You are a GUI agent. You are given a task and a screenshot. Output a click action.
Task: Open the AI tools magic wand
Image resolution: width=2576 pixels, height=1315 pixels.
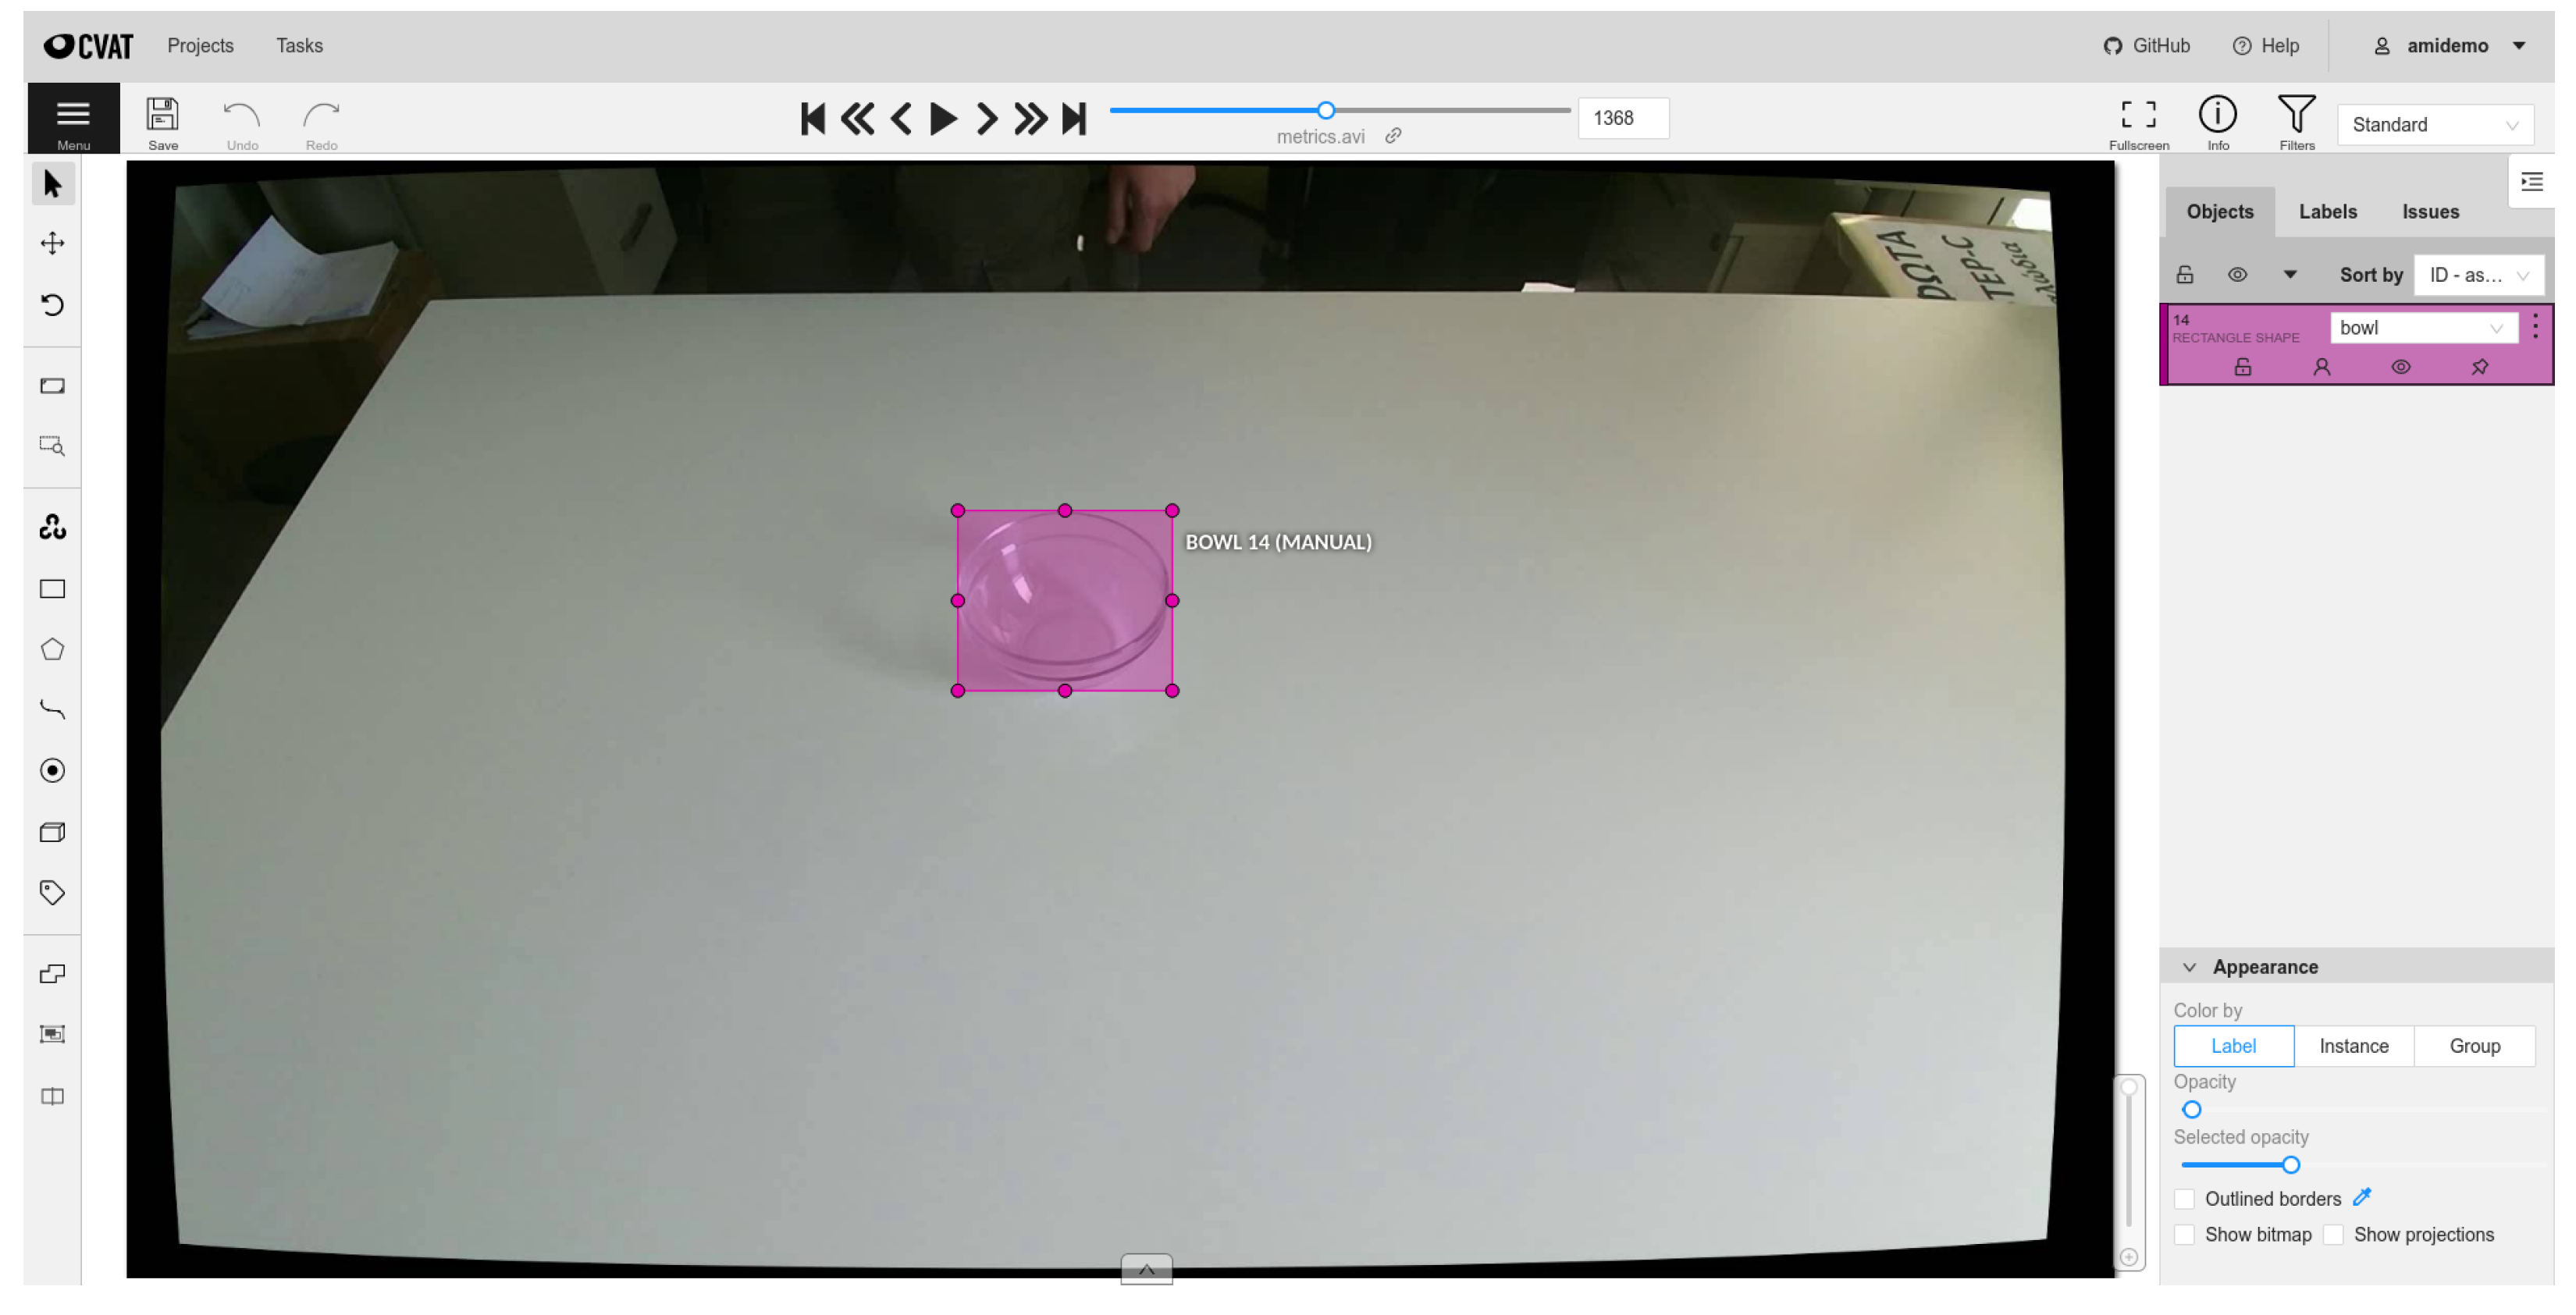point(52,527)
